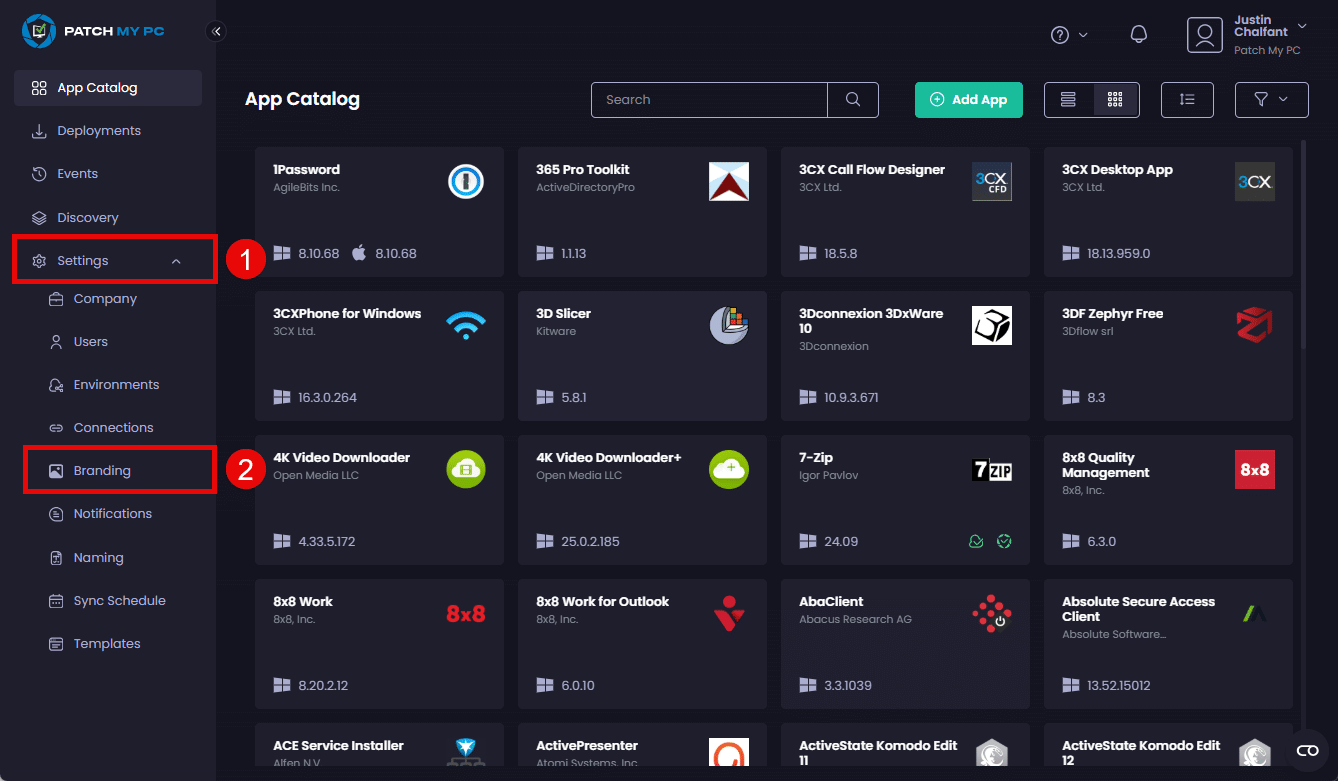Viewport: 1338px width, 781px height.
Task: Open the 3D Slicer app card
Action: point(641,356)
